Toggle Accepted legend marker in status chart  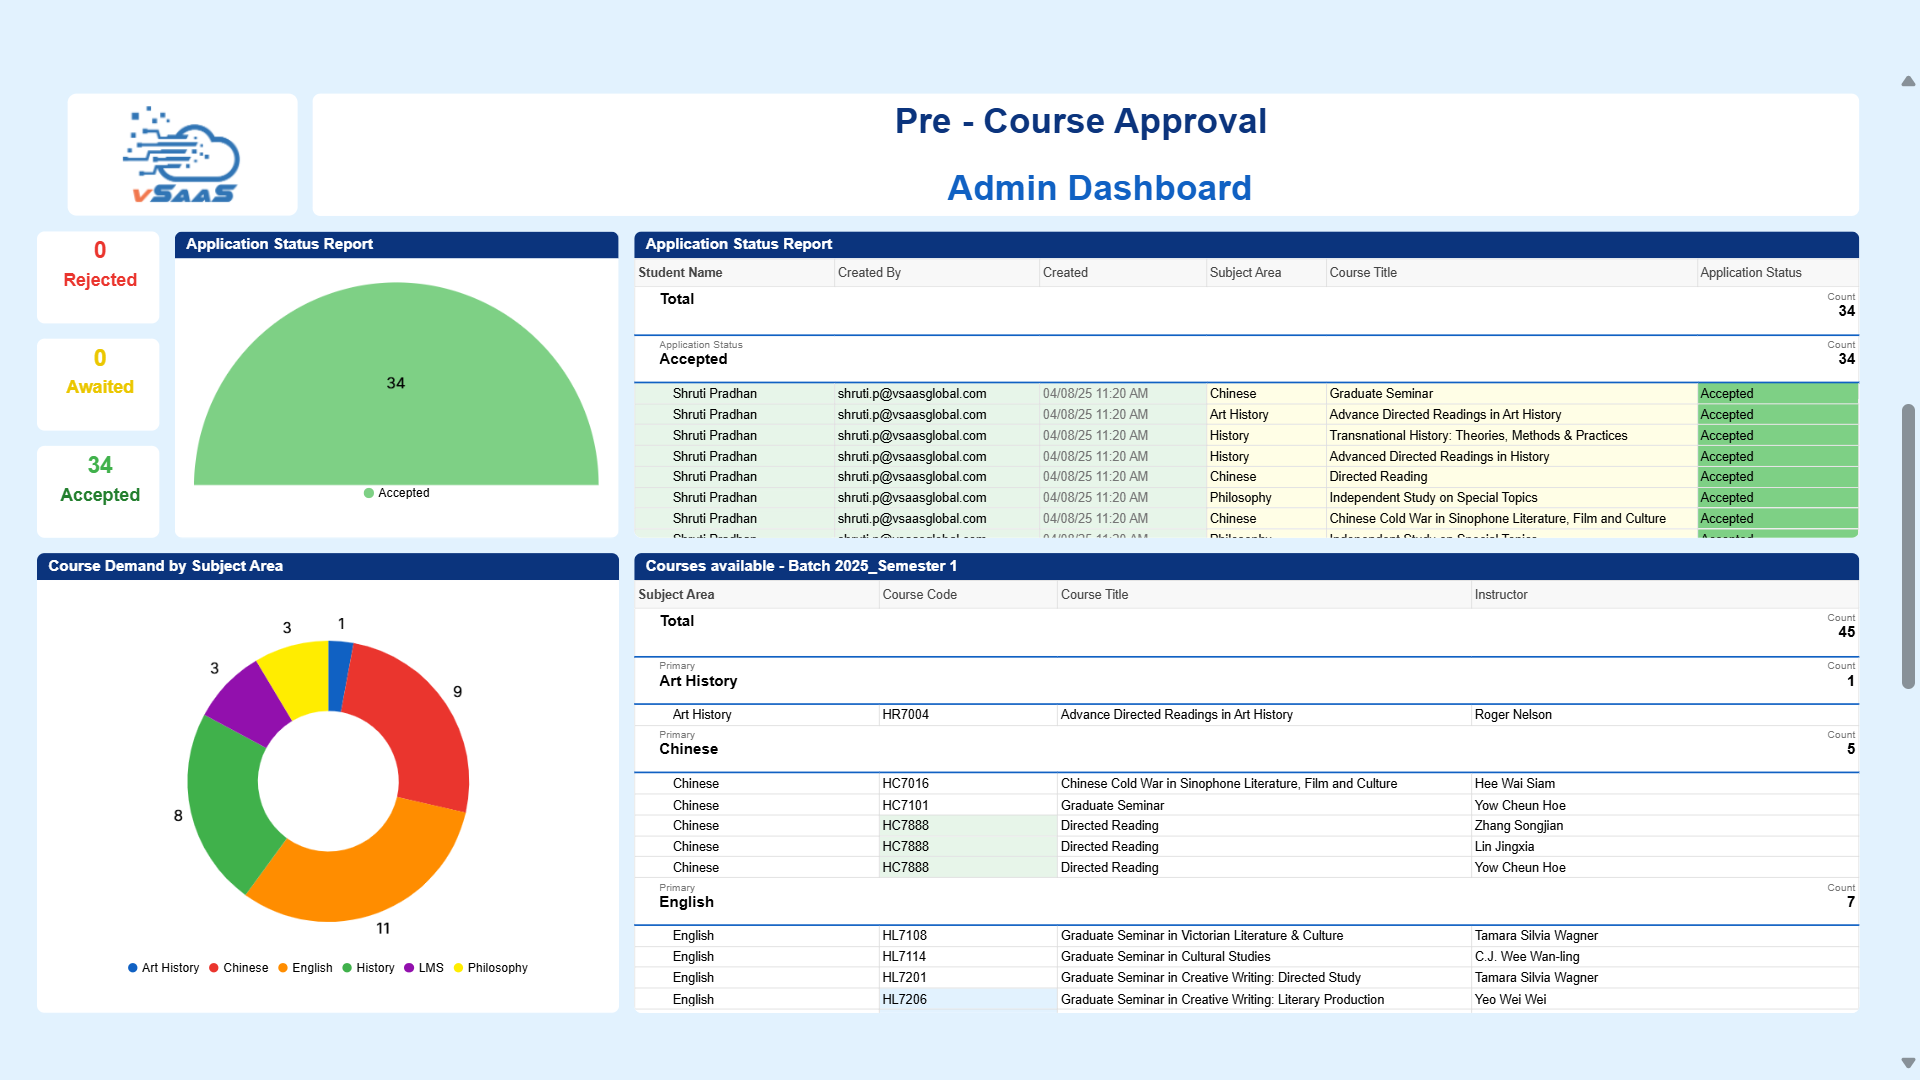tap(369, 493)
